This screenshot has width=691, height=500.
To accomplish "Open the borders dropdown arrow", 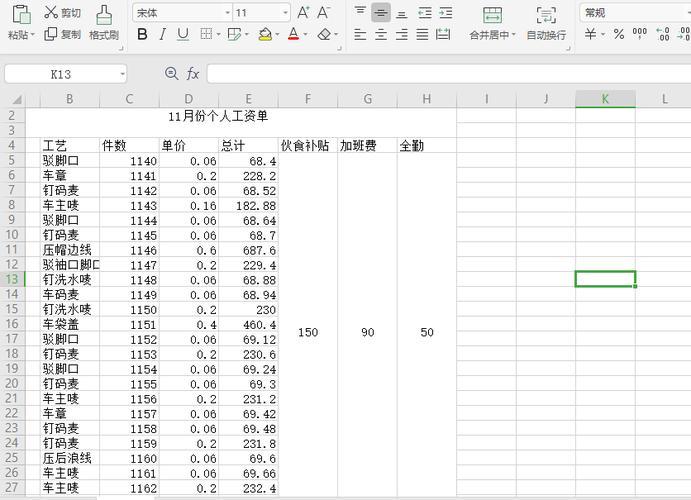I will [x=218, y=34].
